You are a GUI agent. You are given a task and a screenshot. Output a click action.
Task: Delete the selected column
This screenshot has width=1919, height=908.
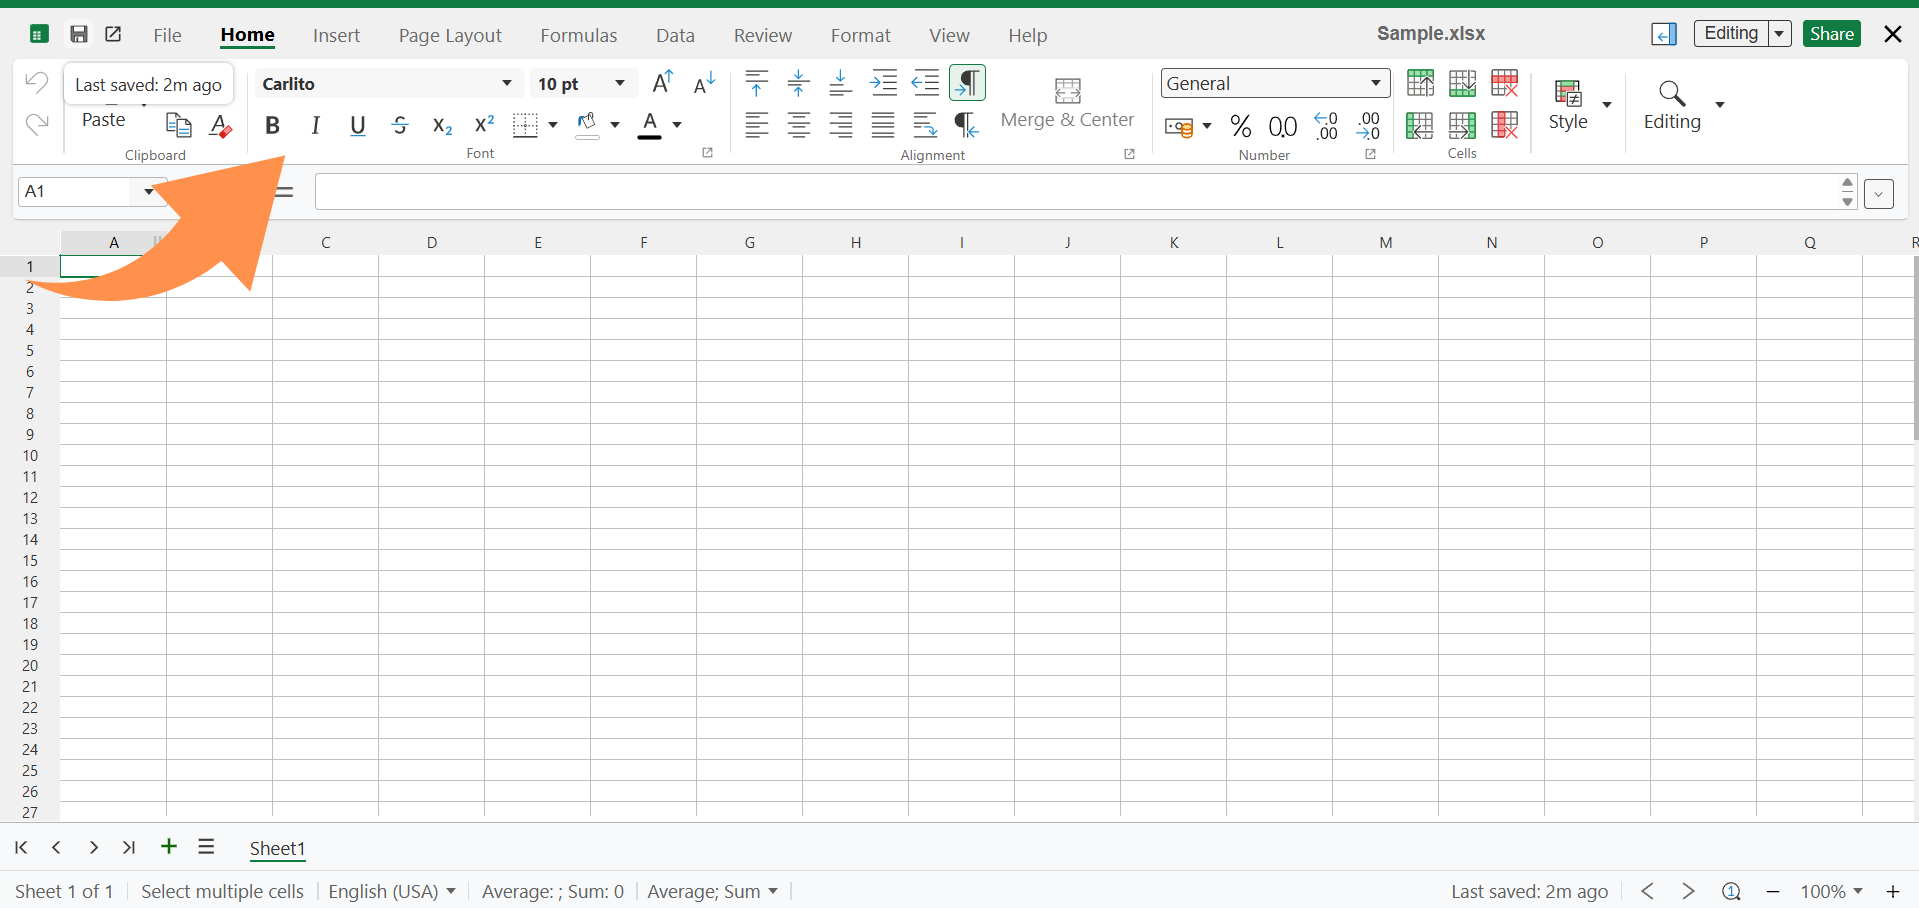[1504, 125]
